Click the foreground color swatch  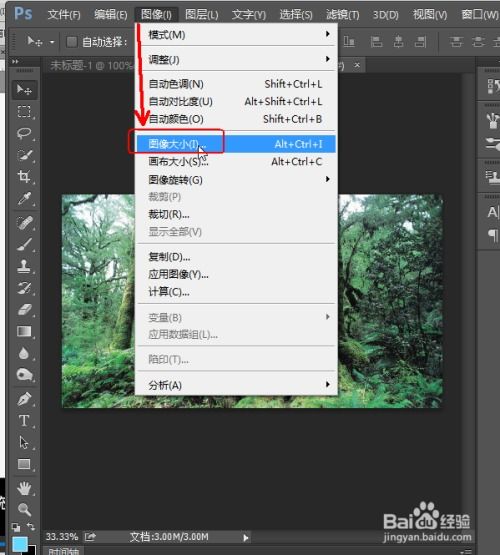coord(20,544)
